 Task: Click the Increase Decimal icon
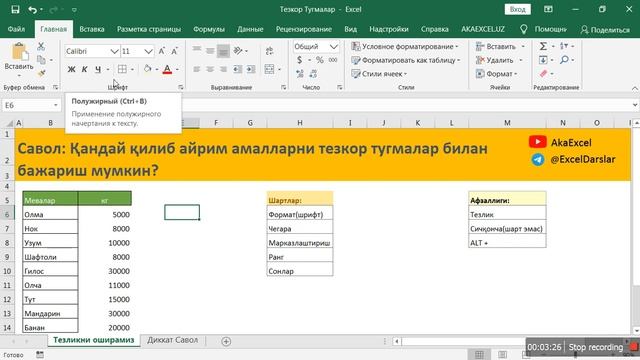[300, 74]
